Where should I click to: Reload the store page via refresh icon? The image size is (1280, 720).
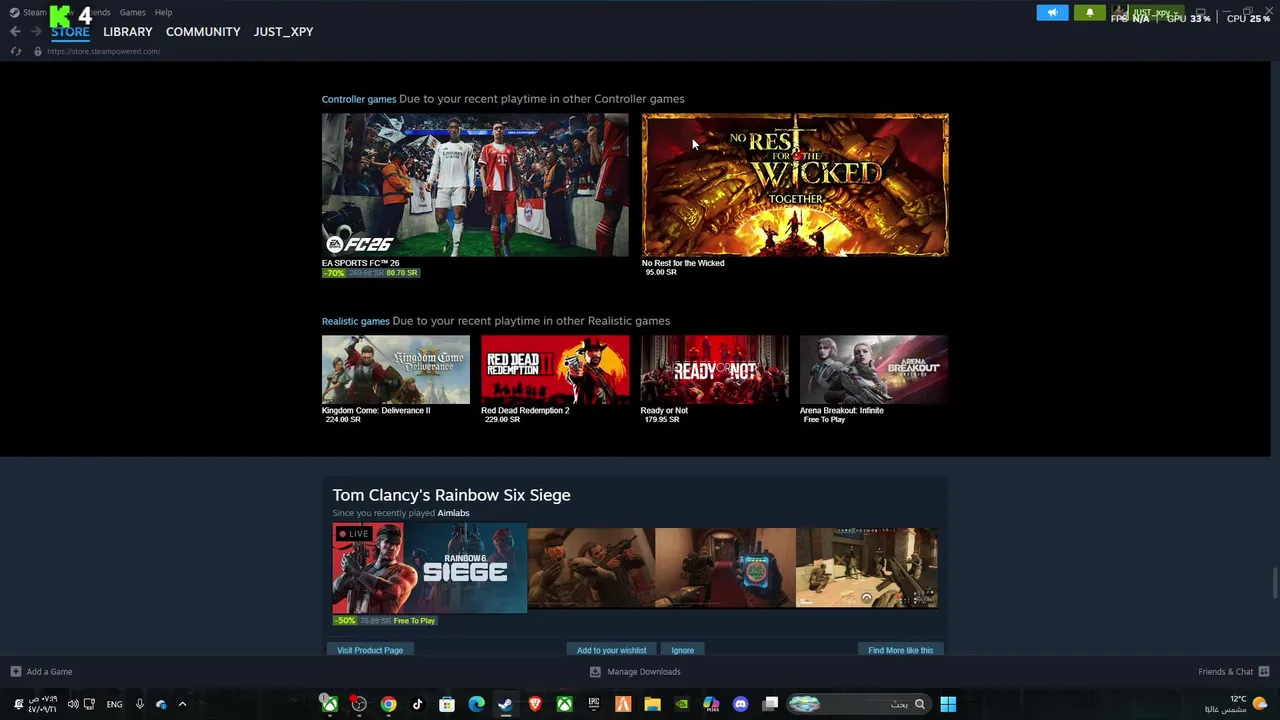15,51
